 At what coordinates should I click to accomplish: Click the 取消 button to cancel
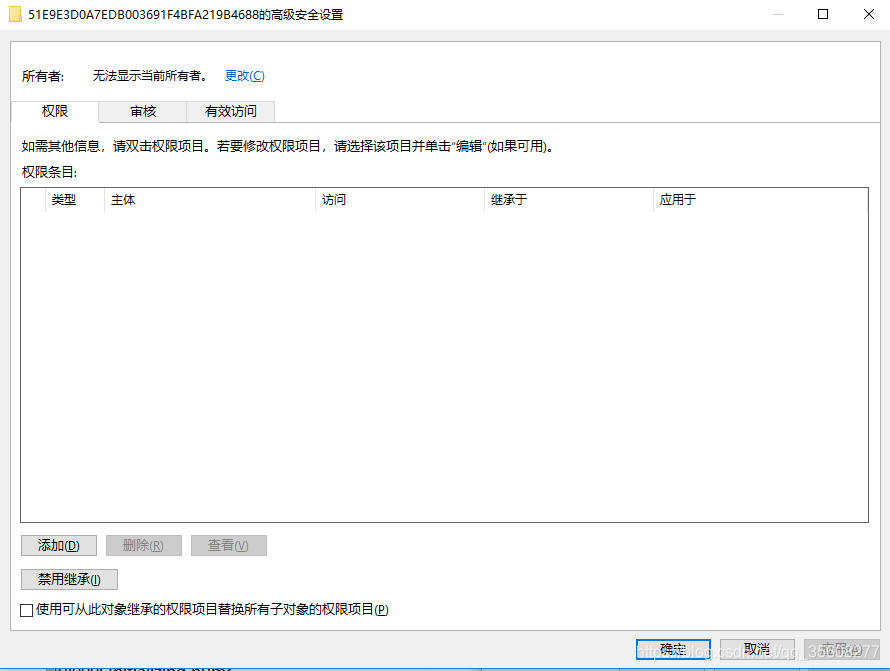click(757, 648)
